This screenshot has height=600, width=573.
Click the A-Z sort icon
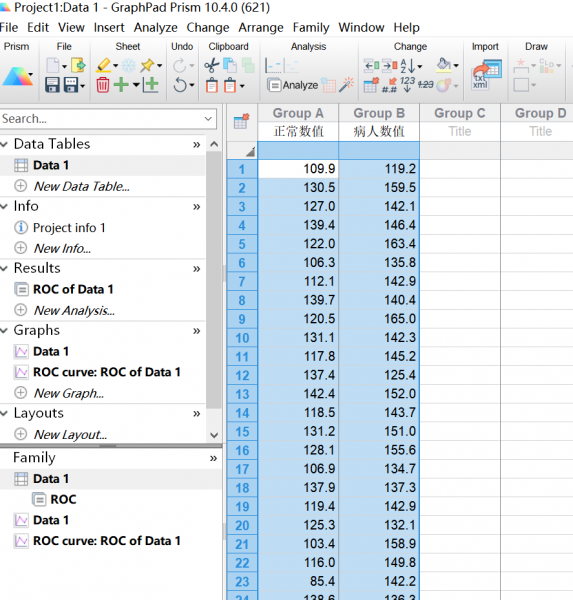click(407, 66)
